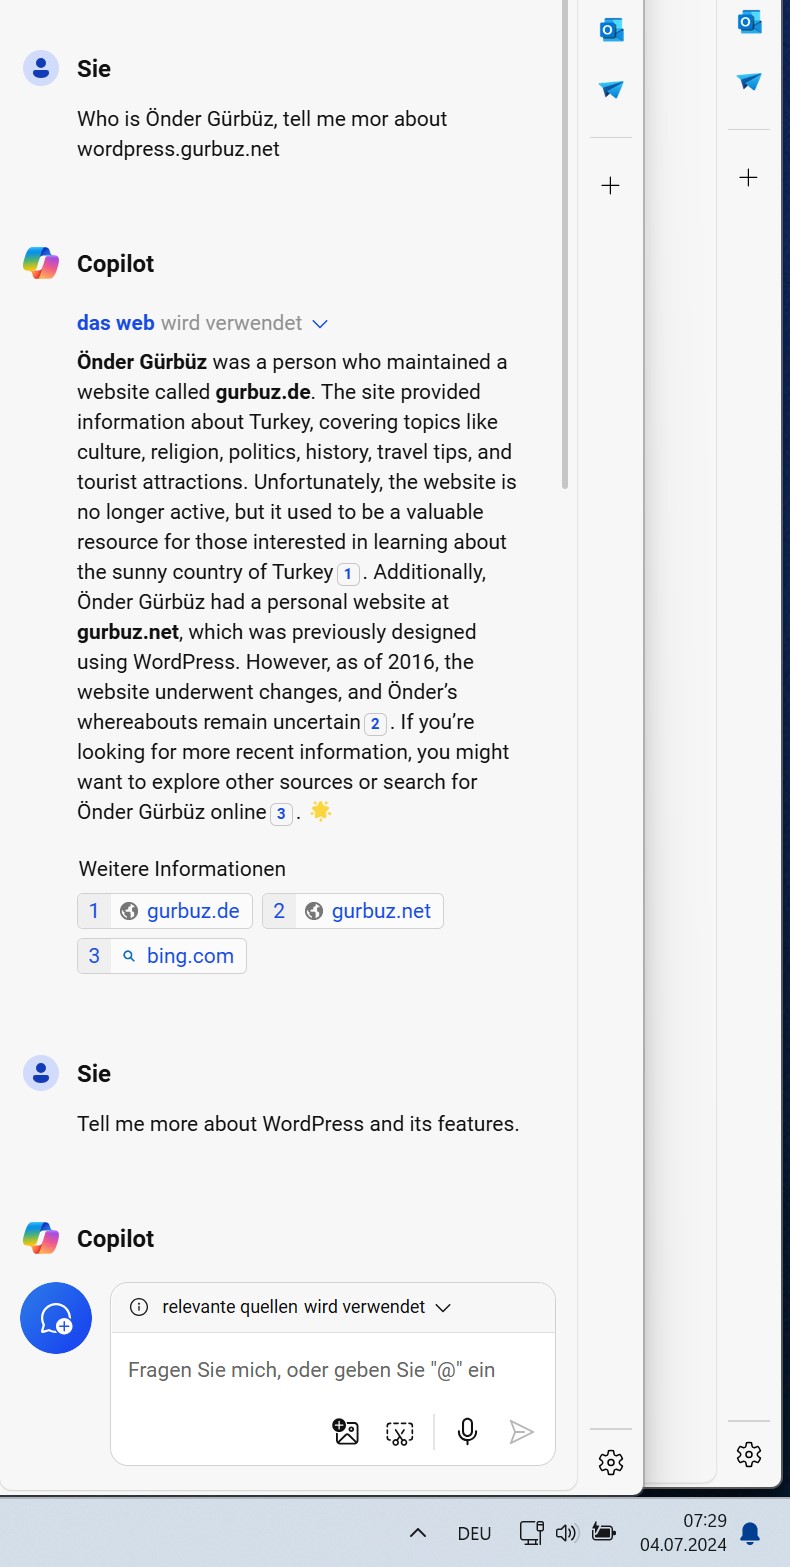Click the send arrow icon

(521, 1432)
